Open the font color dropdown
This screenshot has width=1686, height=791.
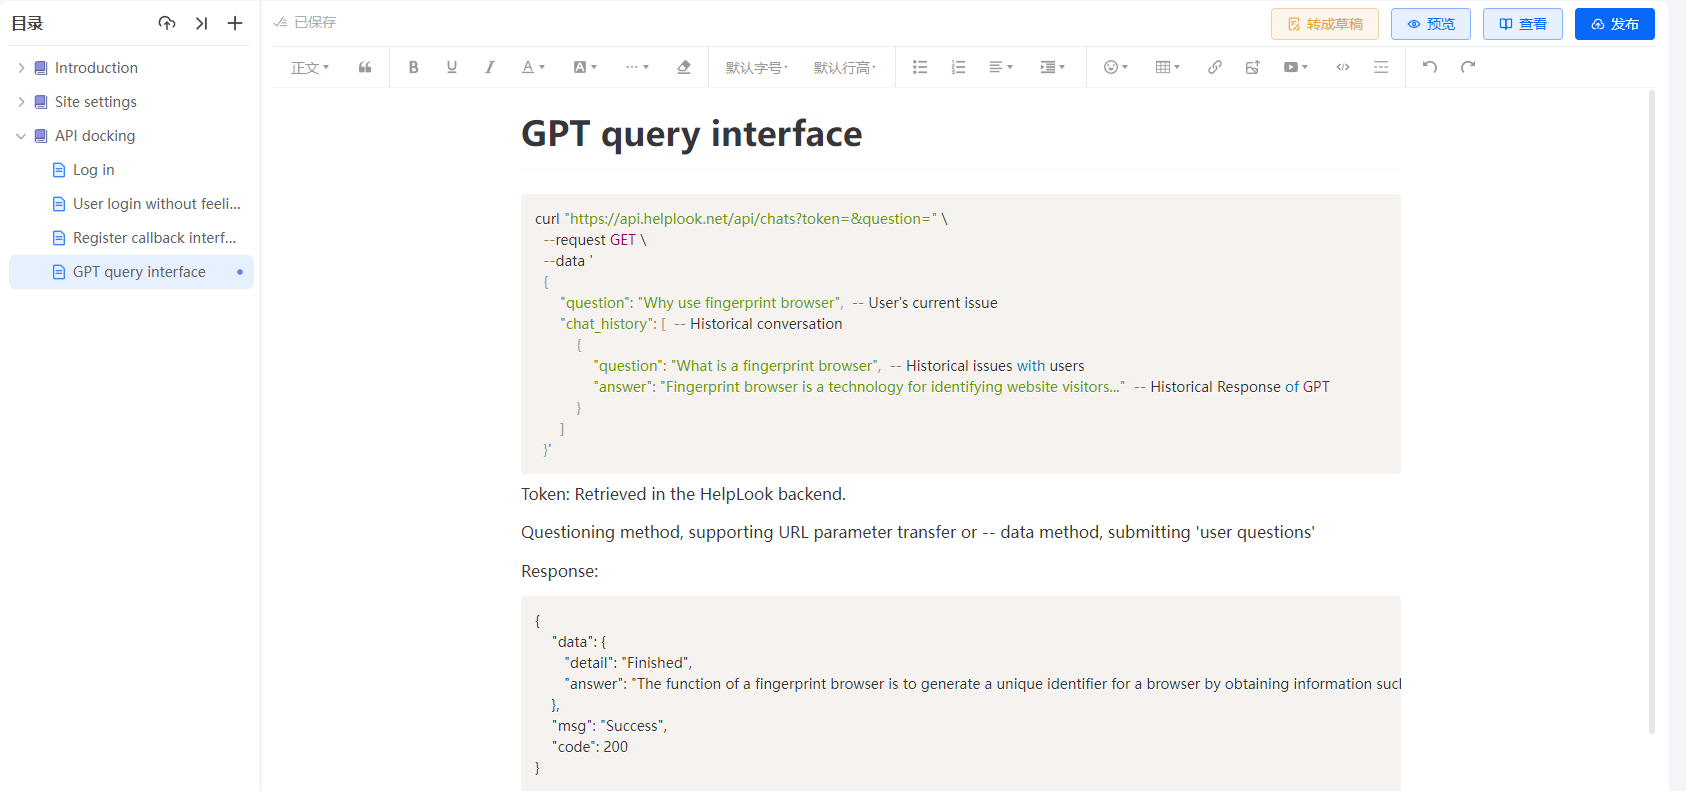coord(533,67)
